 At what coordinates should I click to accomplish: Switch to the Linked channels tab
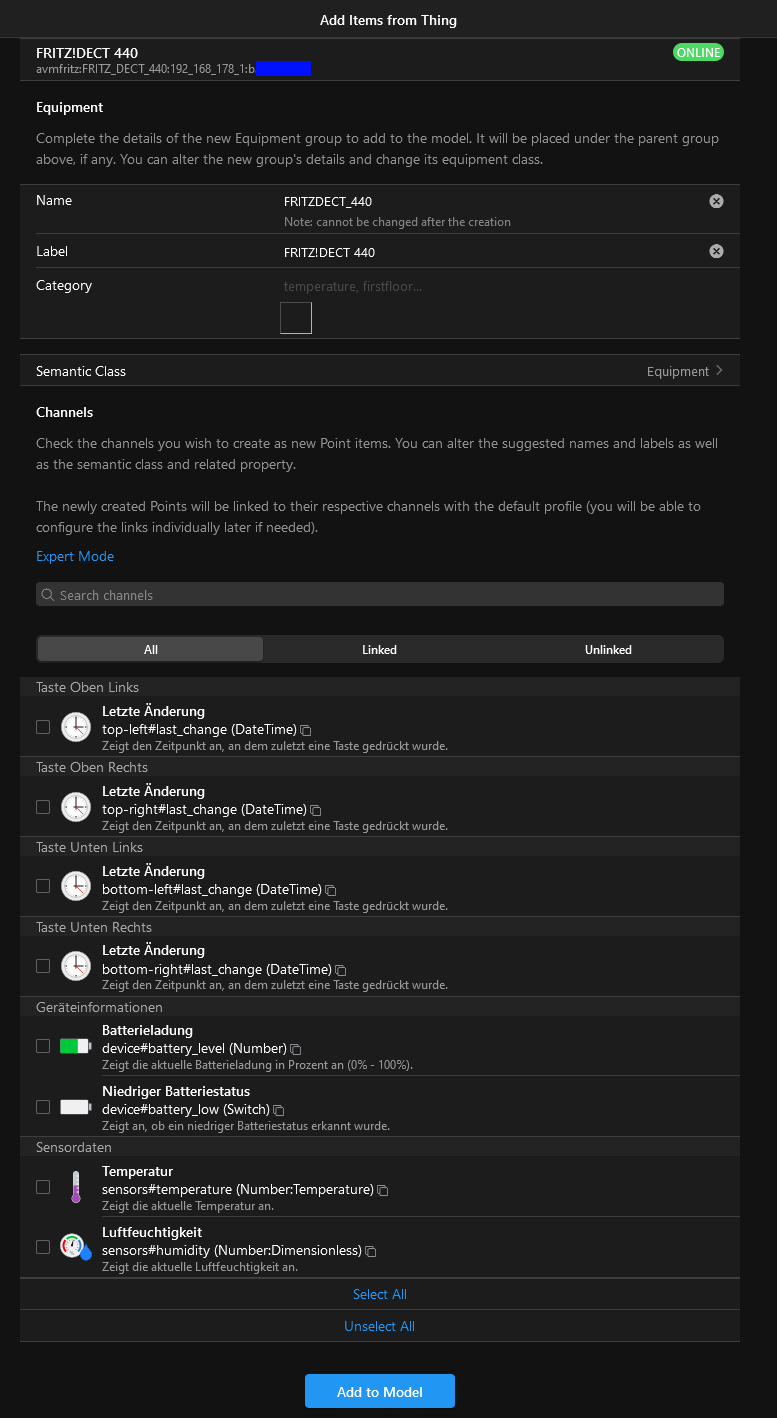tap(379, 650)
